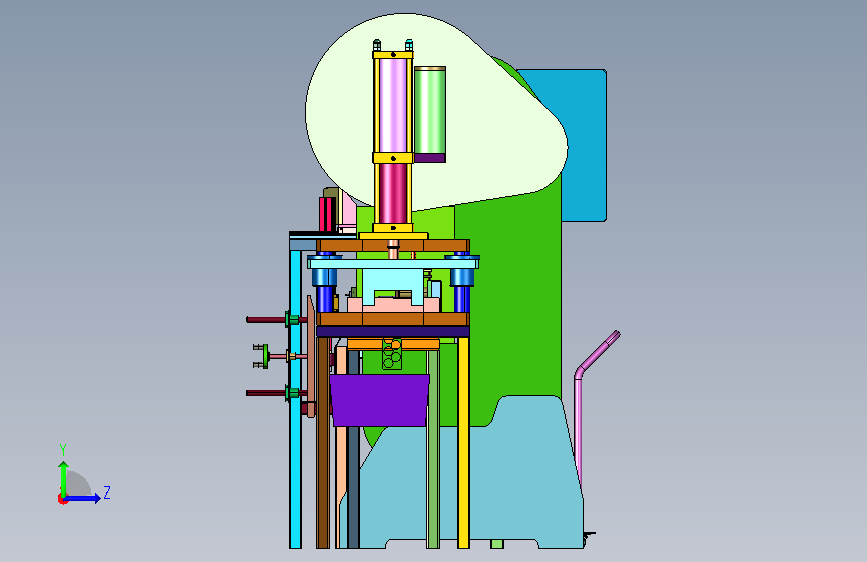The width and height of the screenshot is (867, 562).
Task: Select the red block above left table
Action: click(327, 214)
